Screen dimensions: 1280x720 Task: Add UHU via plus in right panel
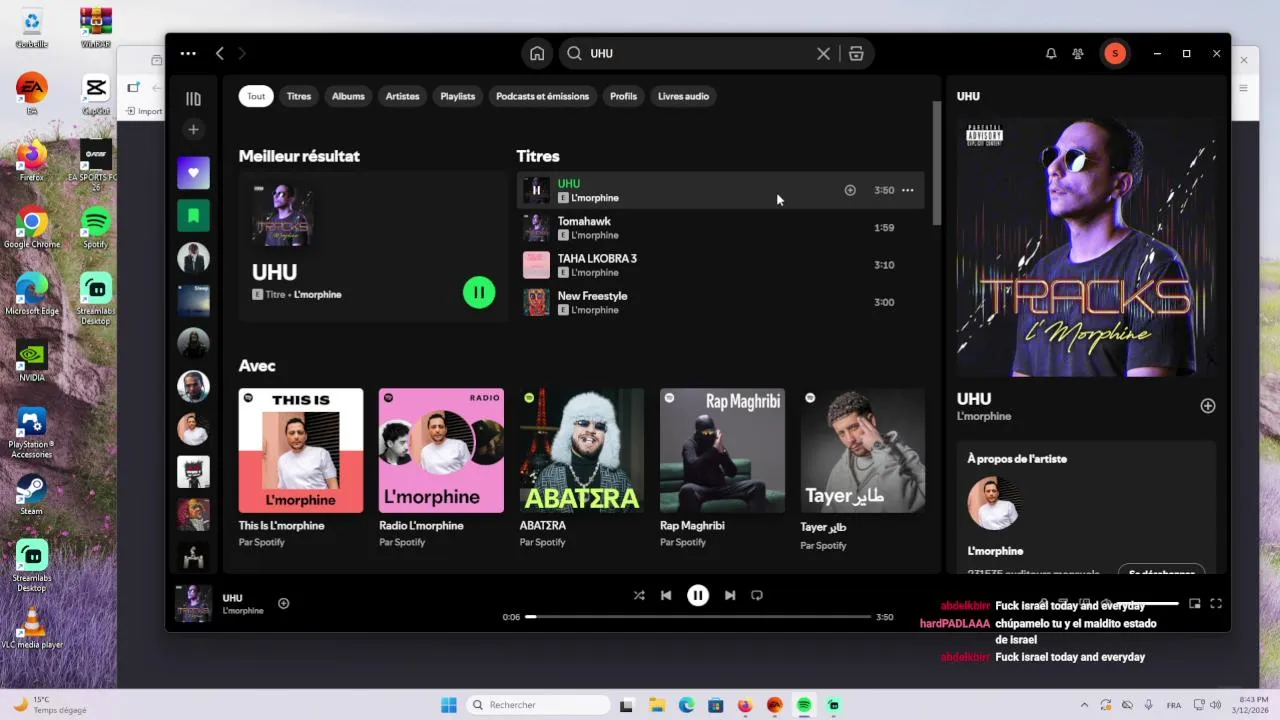coord(1208,406)
